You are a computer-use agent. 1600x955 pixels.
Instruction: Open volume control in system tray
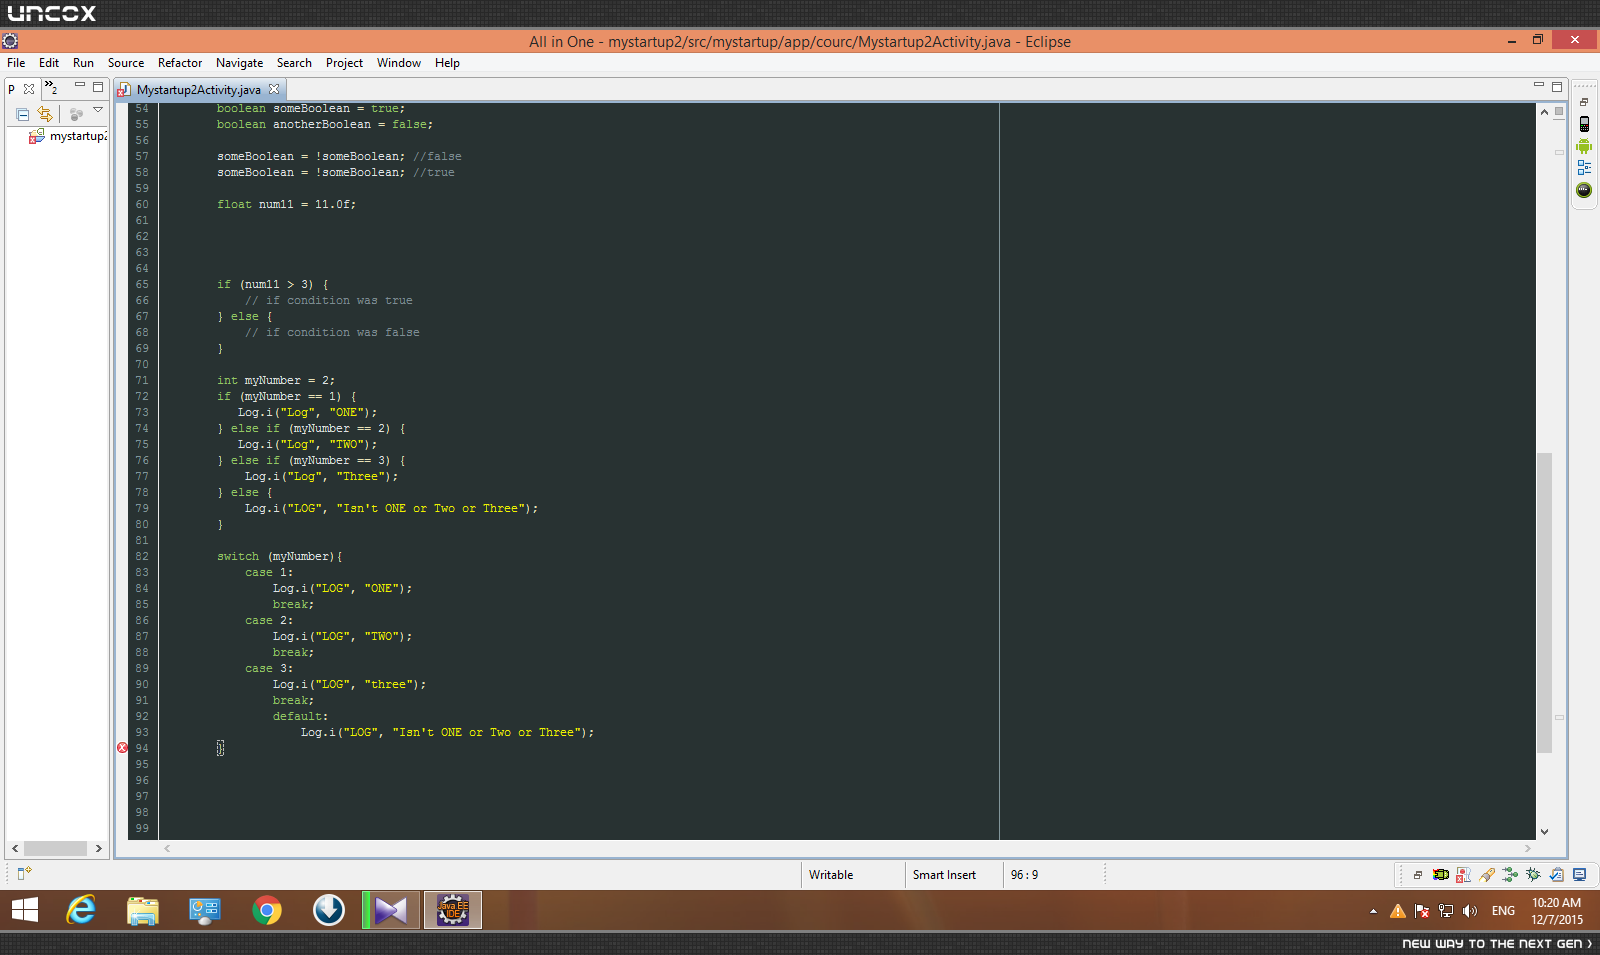coord(1469,911)
